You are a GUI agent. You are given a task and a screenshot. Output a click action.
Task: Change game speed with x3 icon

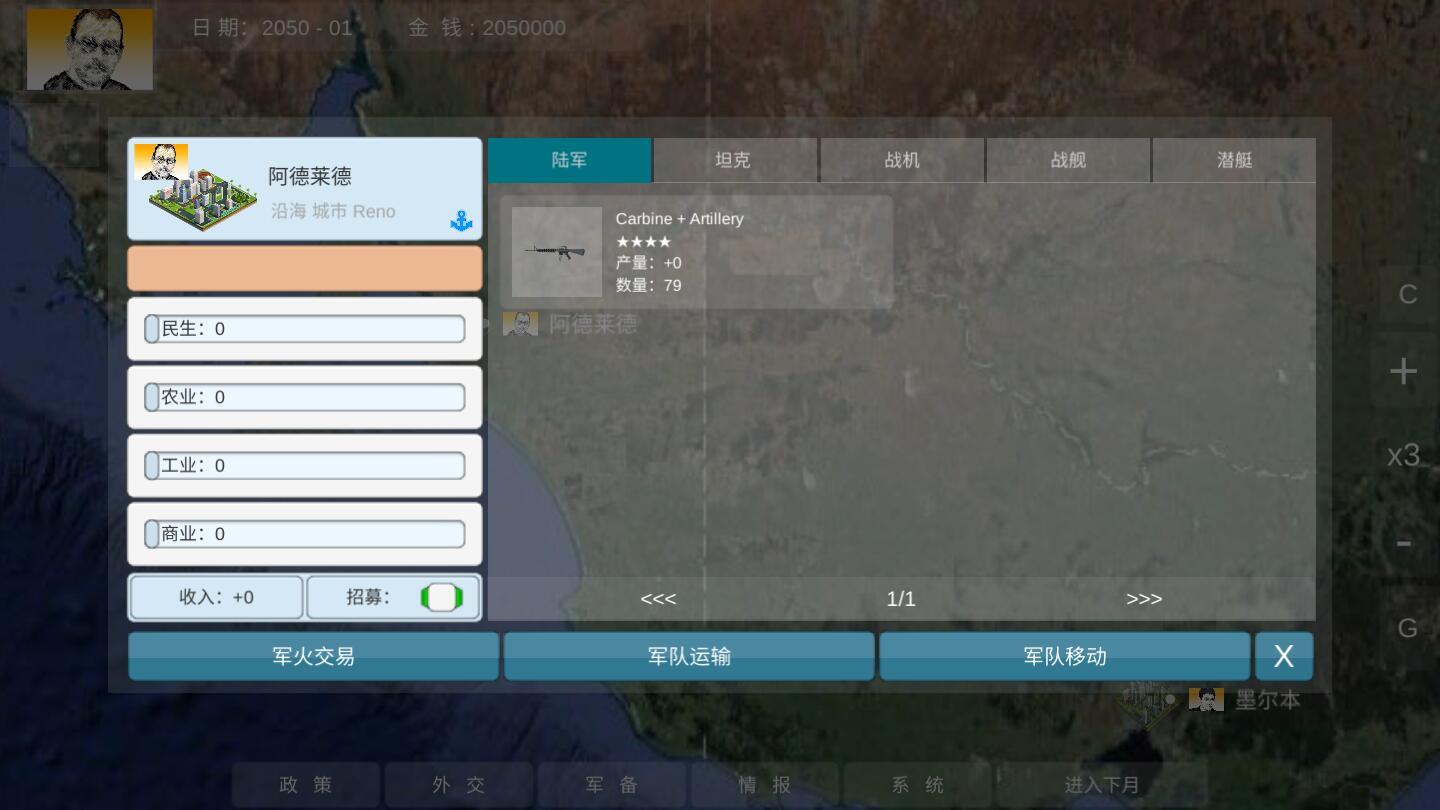[x=1404, y=455]
